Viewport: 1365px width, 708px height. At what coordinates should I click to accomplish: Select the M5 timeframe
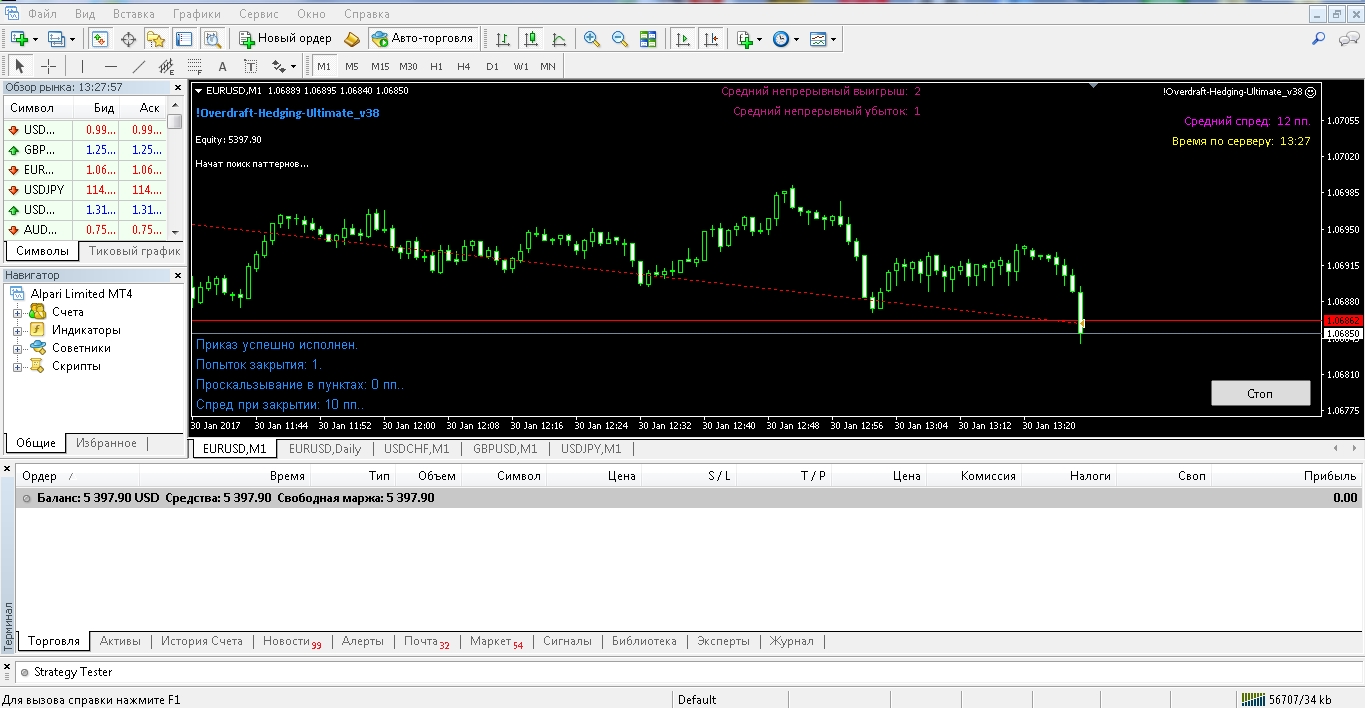click(352, 66)
